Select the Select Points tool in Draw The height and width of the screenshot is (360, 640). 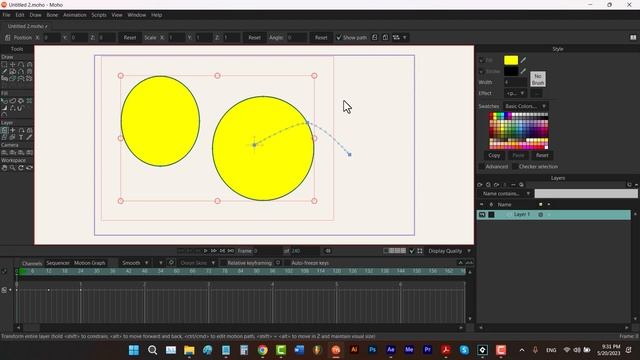(x=4, y=64)
